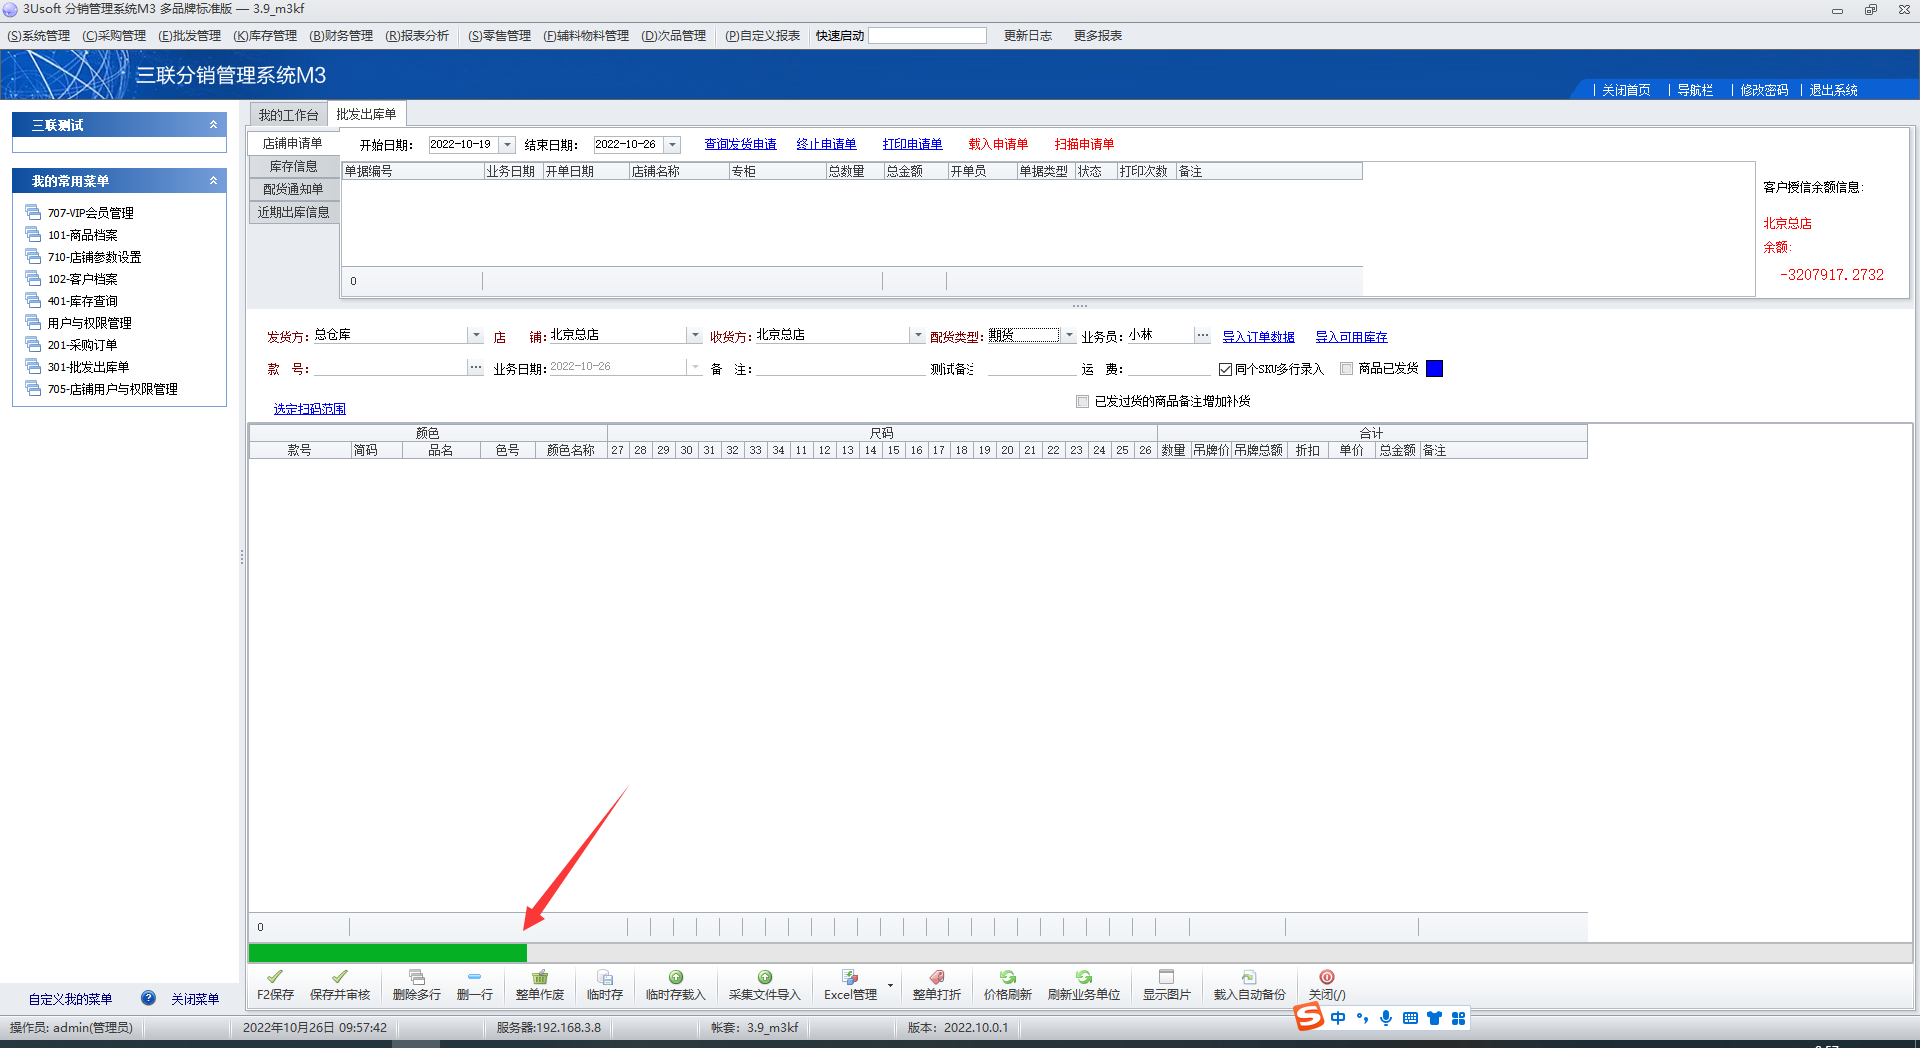Click Sogou input method S logo
1920x1048 pixels.
tap(1309, 1017)
